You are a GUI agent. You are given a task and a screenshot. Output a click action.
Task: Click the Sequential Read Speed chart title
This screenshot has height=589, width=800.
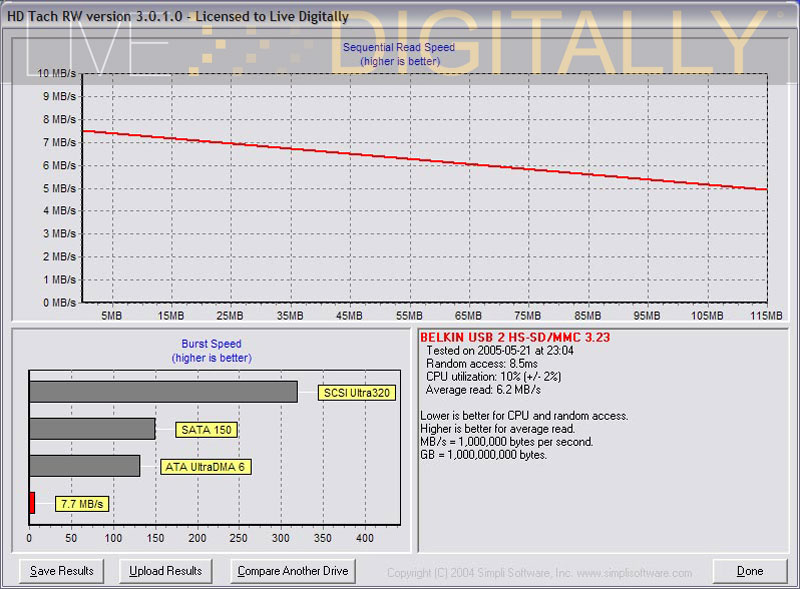pyautogui.click(x=399, y=47)
